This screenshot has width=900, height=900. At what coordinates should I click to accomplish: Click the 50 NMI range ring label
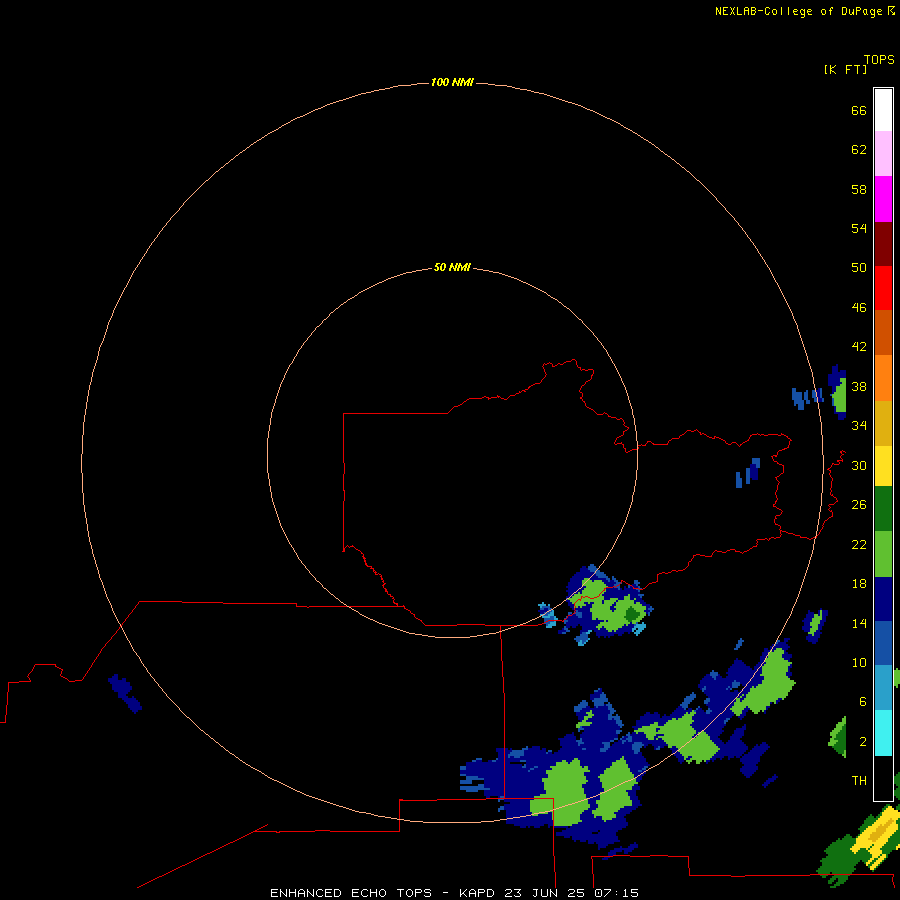452,267
